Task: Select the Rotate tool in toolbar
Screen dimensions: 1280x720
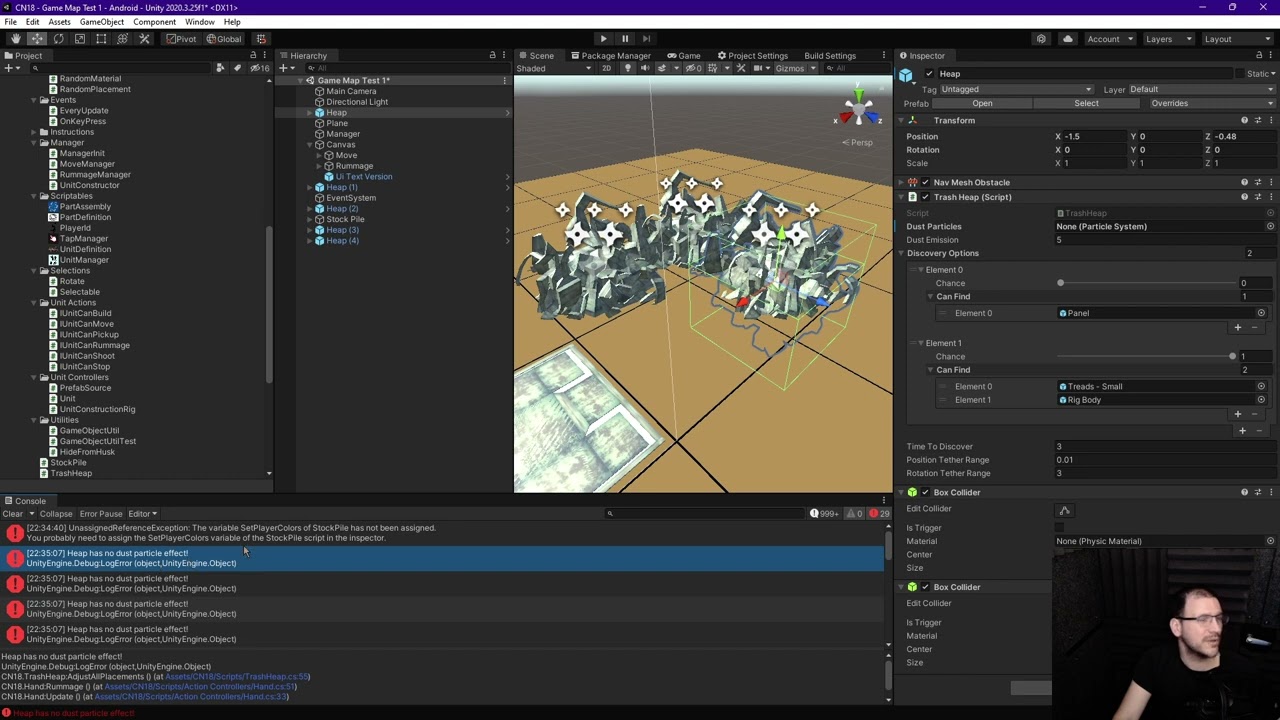Action: tap(58, 39)
